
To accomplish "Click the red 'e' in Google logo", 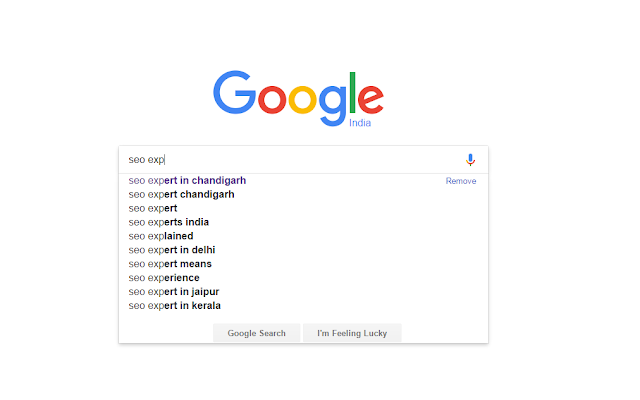I will 371,98.
